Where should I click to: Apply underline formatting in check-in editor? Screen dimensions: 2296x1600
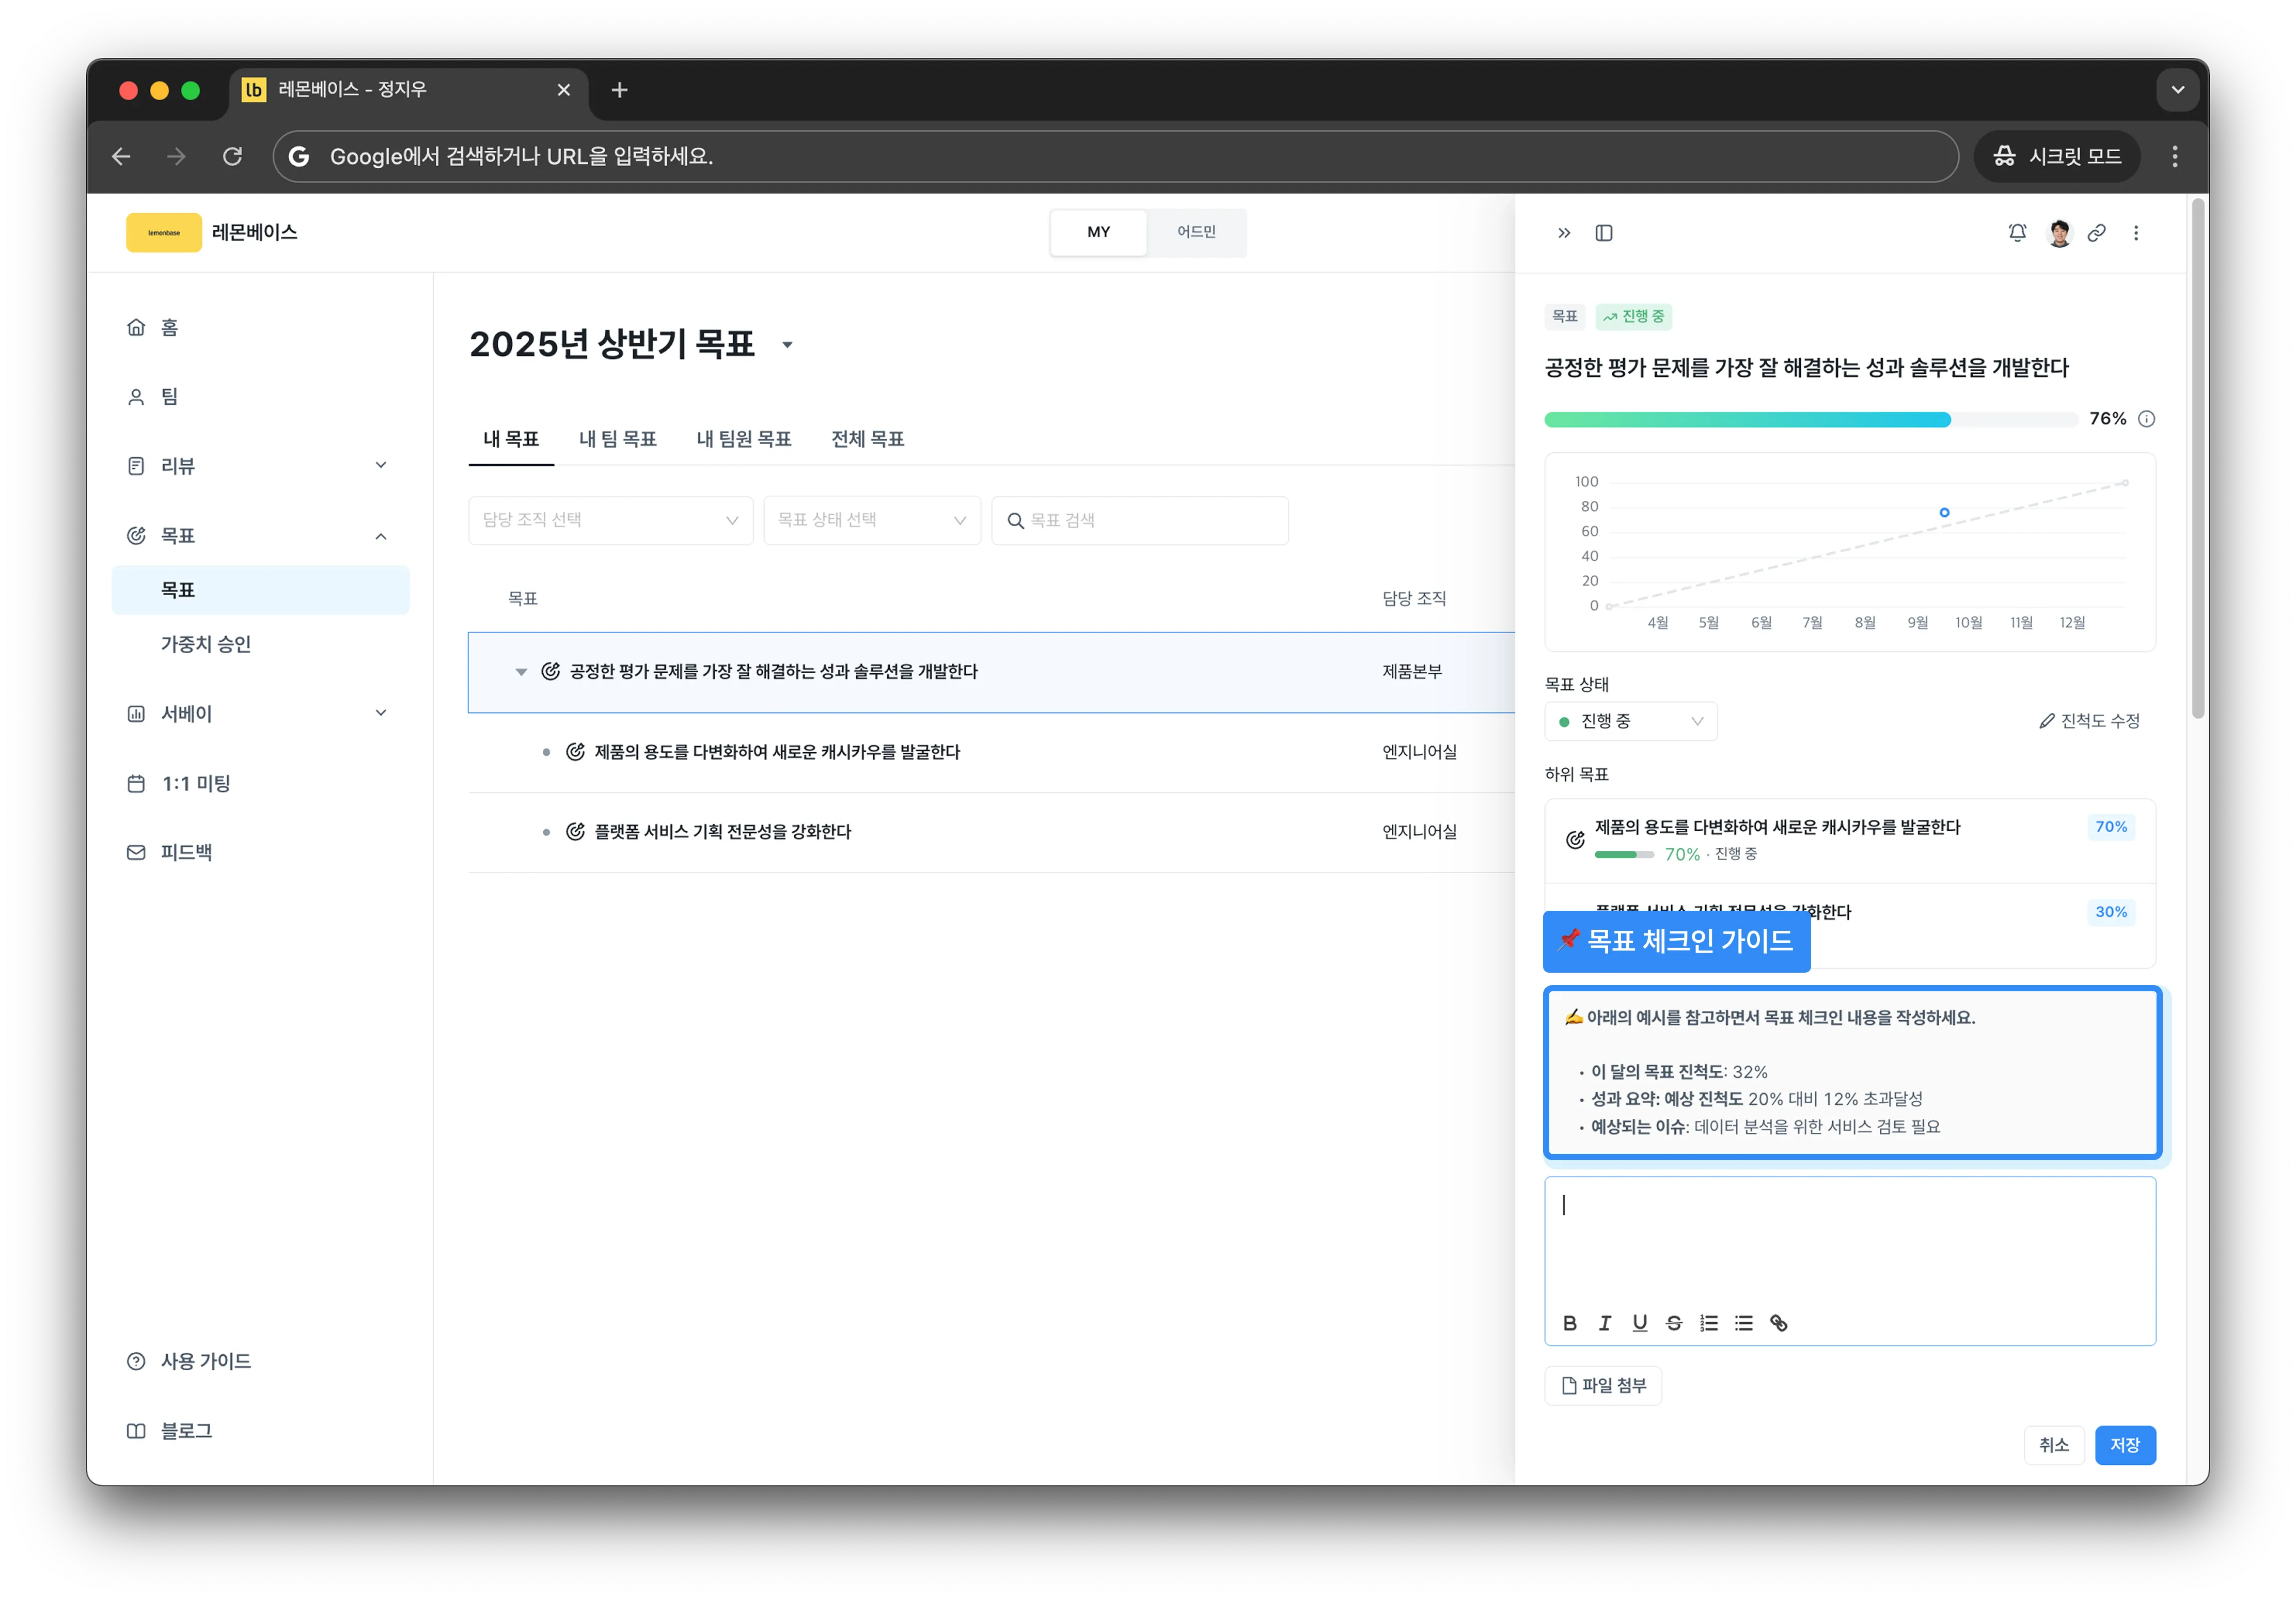[x=1640, y=1323]
